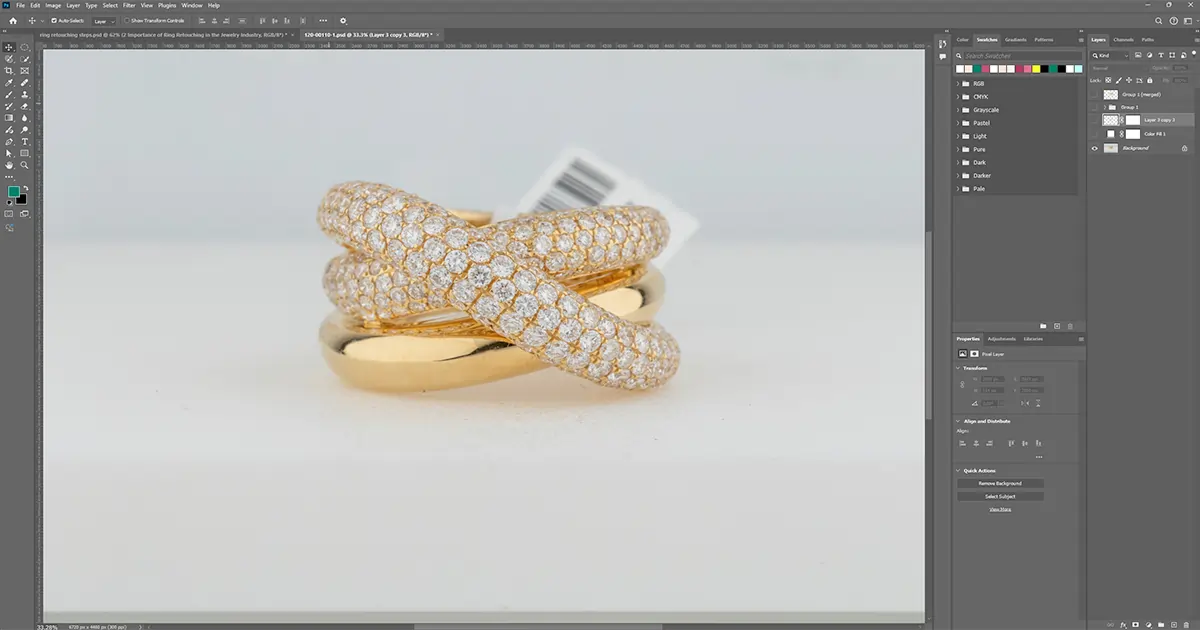Viewport: 1200px width, 630px height.
Task: Select the Eyedropper tool
Action: point(9,82)
